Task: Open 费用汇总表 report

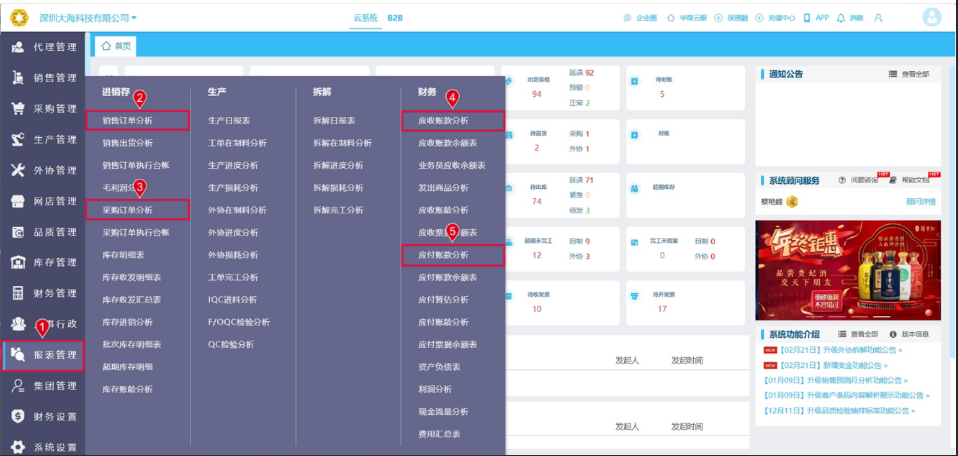Action: (439, 434)
